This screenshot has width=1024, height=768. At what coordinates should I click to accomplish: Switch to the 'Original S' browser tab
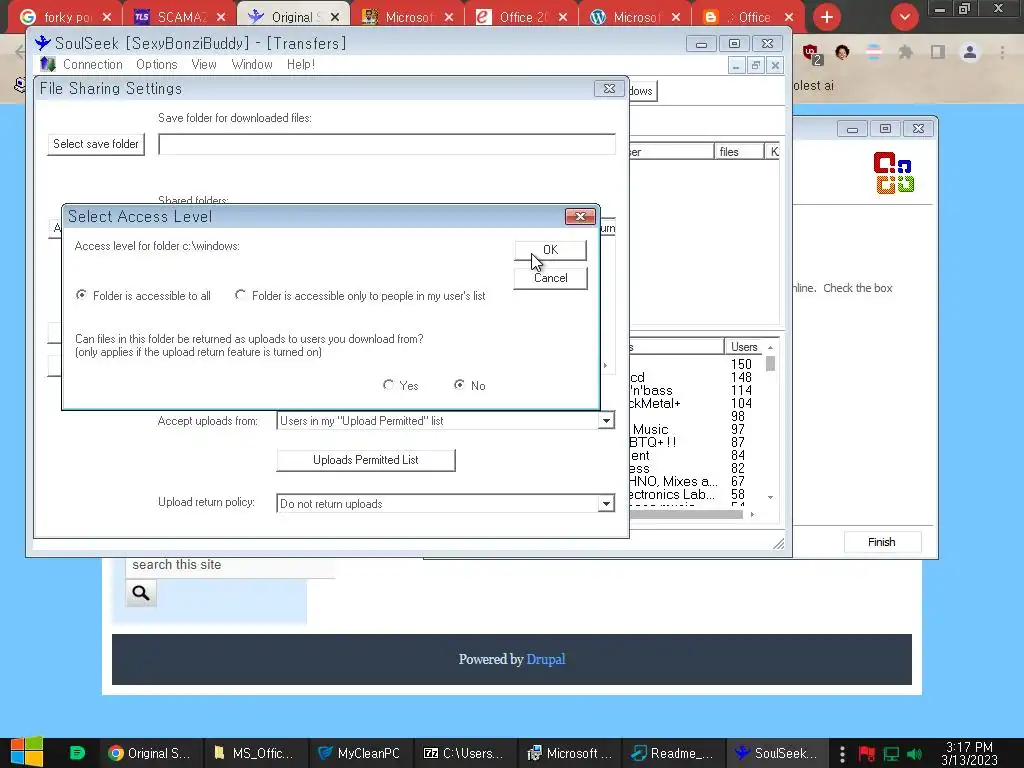[294, 17]
